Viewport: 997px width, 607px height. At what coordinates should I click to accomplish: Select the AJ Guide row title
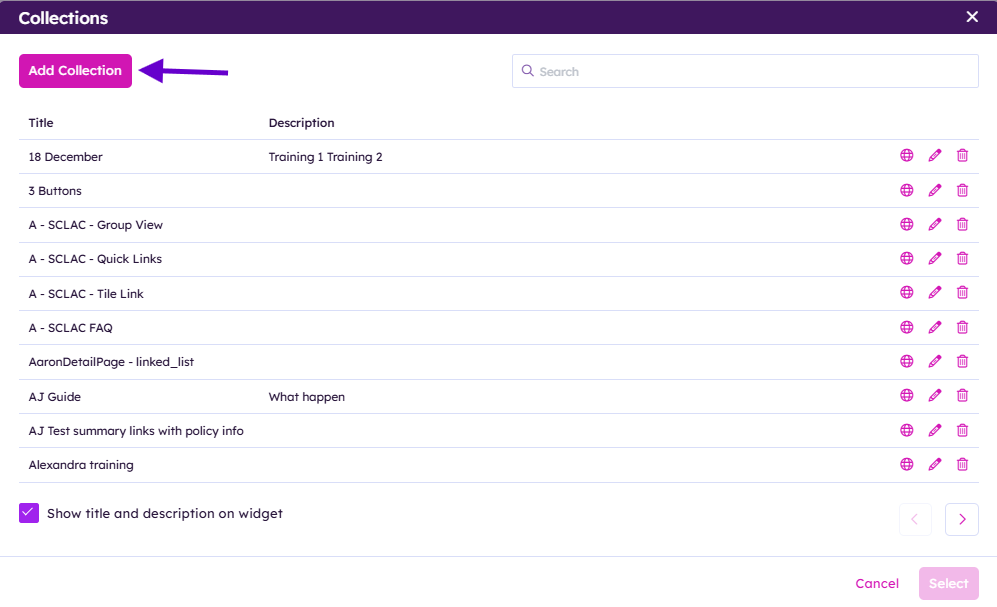(x=55, y=397)
